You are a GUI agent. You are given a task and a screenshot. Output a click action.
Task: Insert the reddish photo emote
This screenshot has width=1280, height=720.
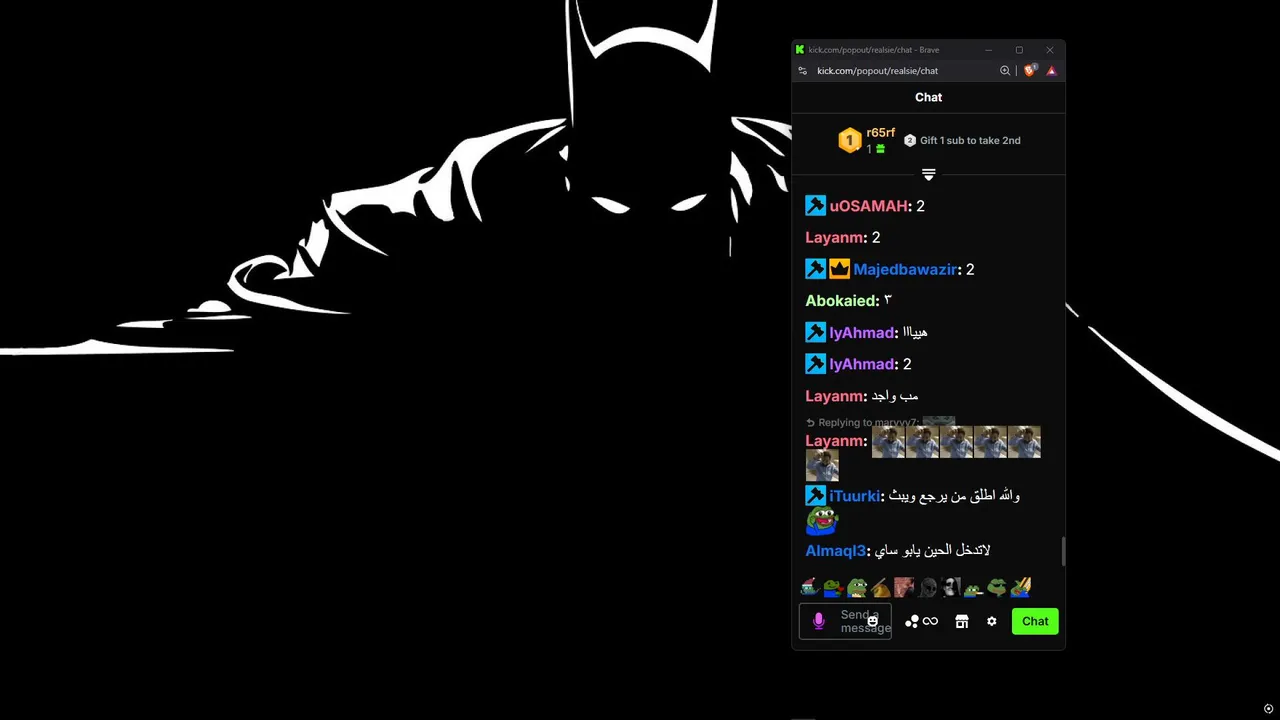point(904,587)
